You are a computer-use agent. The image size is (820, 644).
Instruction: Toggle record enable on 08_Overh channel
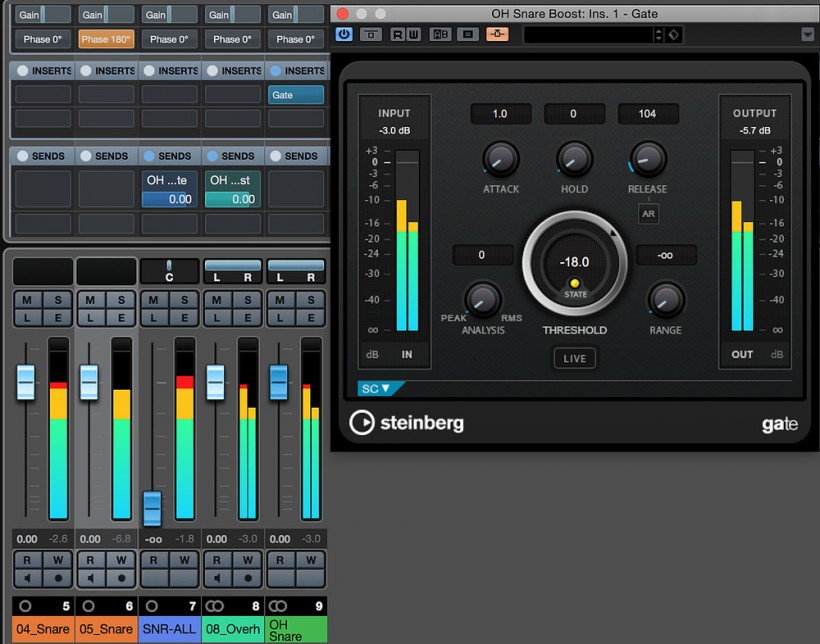pos(247,578)
